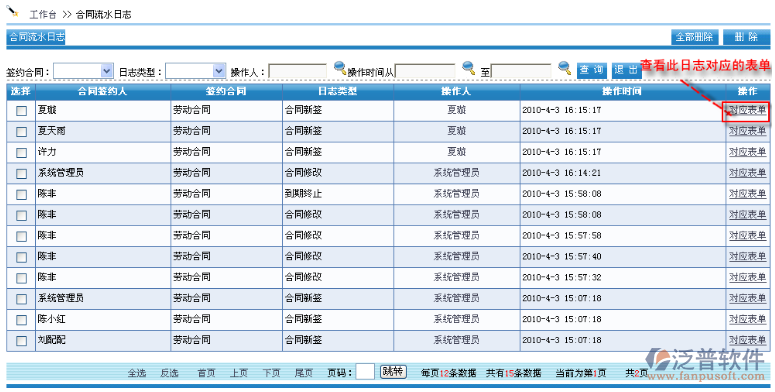775x392 pixels.
Task: Click the workbench icon before 工作台
Action: click(x=13, y=10)
